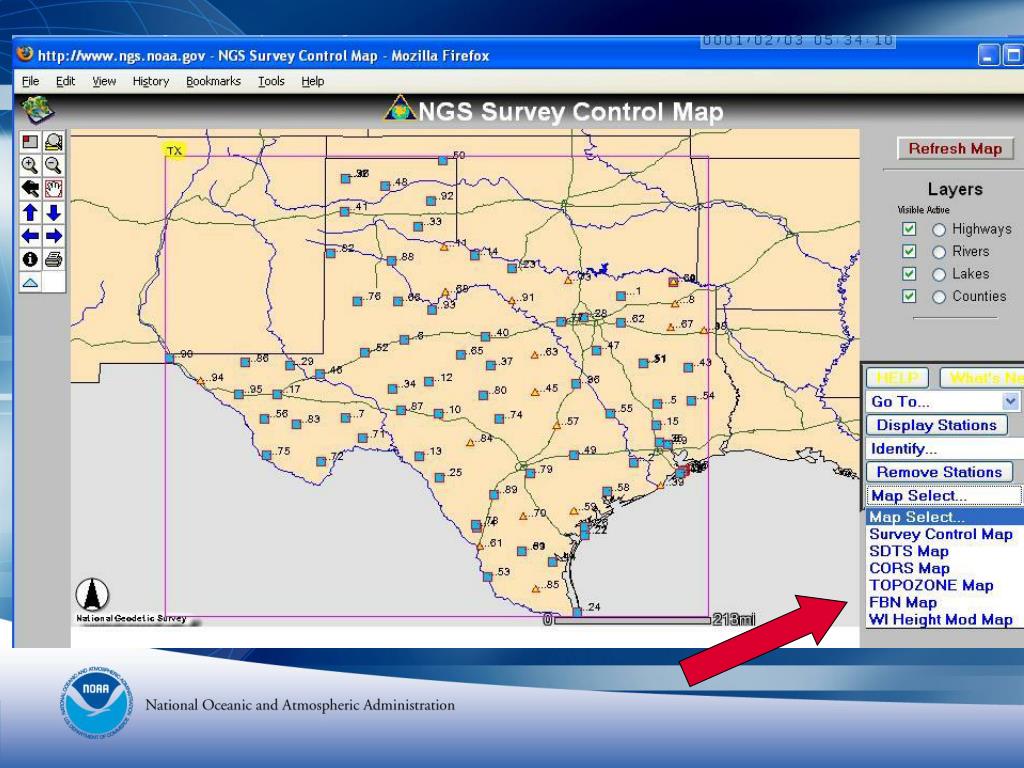This screenshot has height=768, width=1024.
Task: Click the What's New button
Action: pyautogui.click(x=982, y=378)
